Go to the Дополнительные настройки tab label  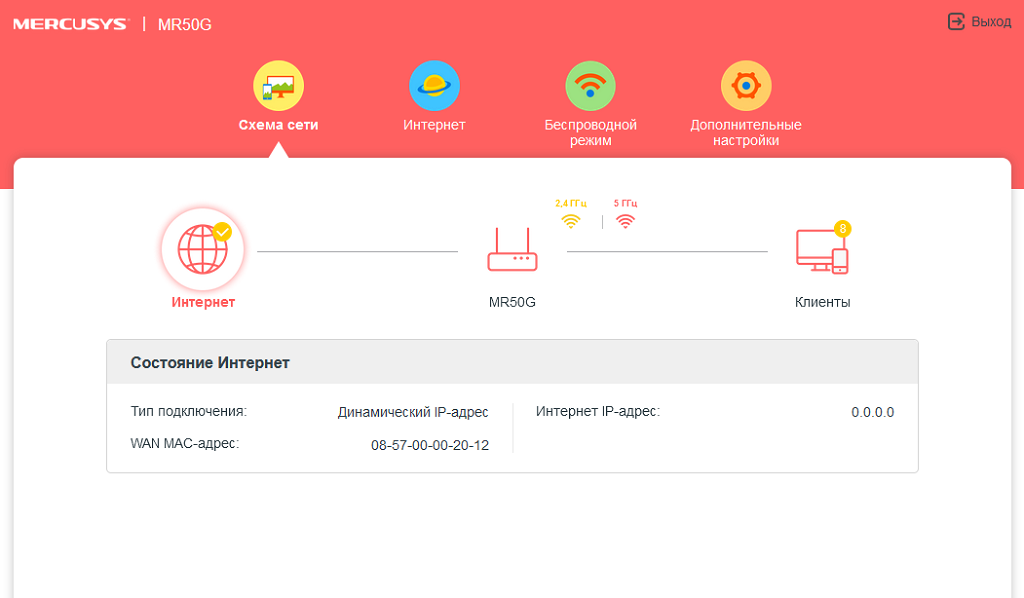(x=746, y=133)
